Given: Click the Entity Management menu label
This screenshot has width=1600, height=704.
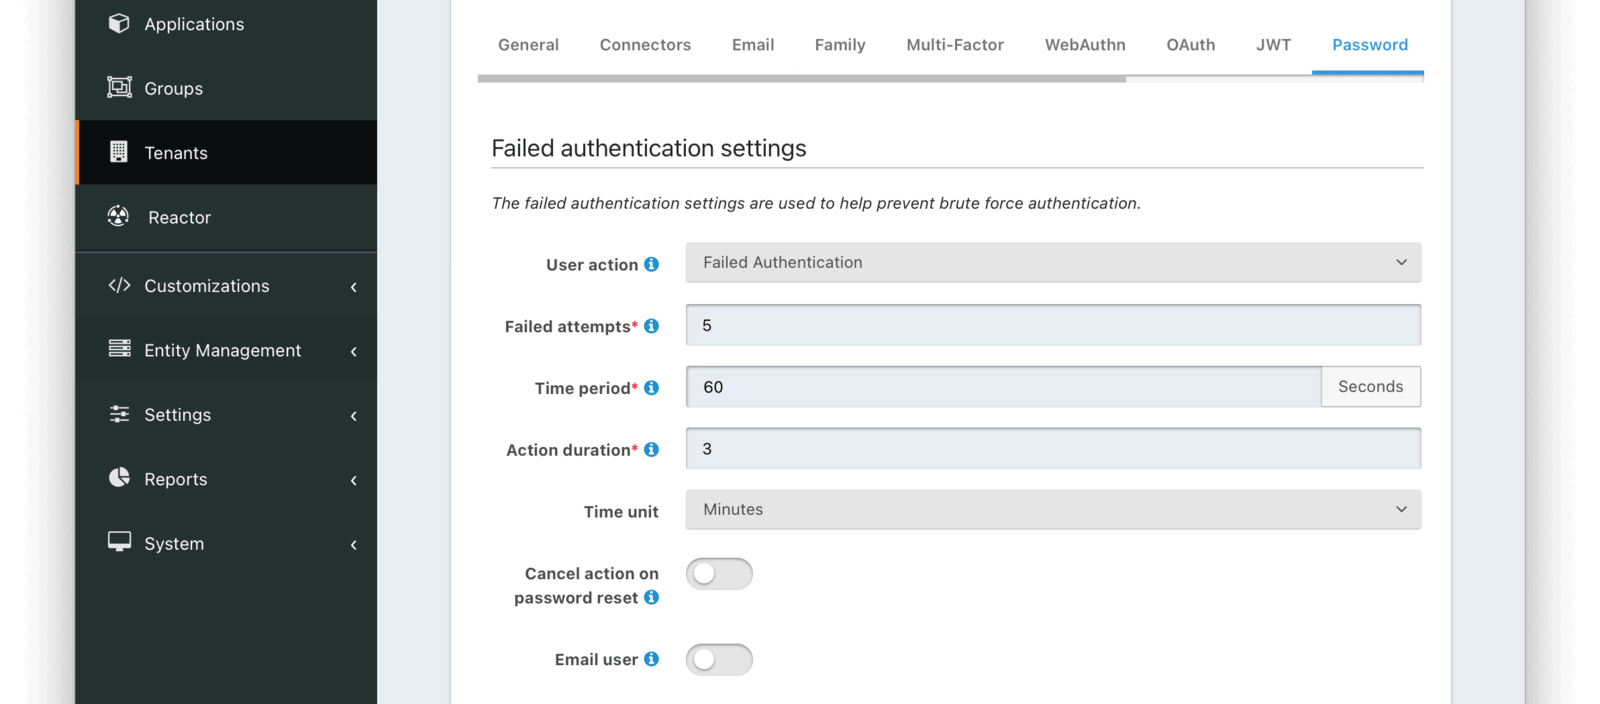Looking at the screenshot, I should (x=222, y=351).
